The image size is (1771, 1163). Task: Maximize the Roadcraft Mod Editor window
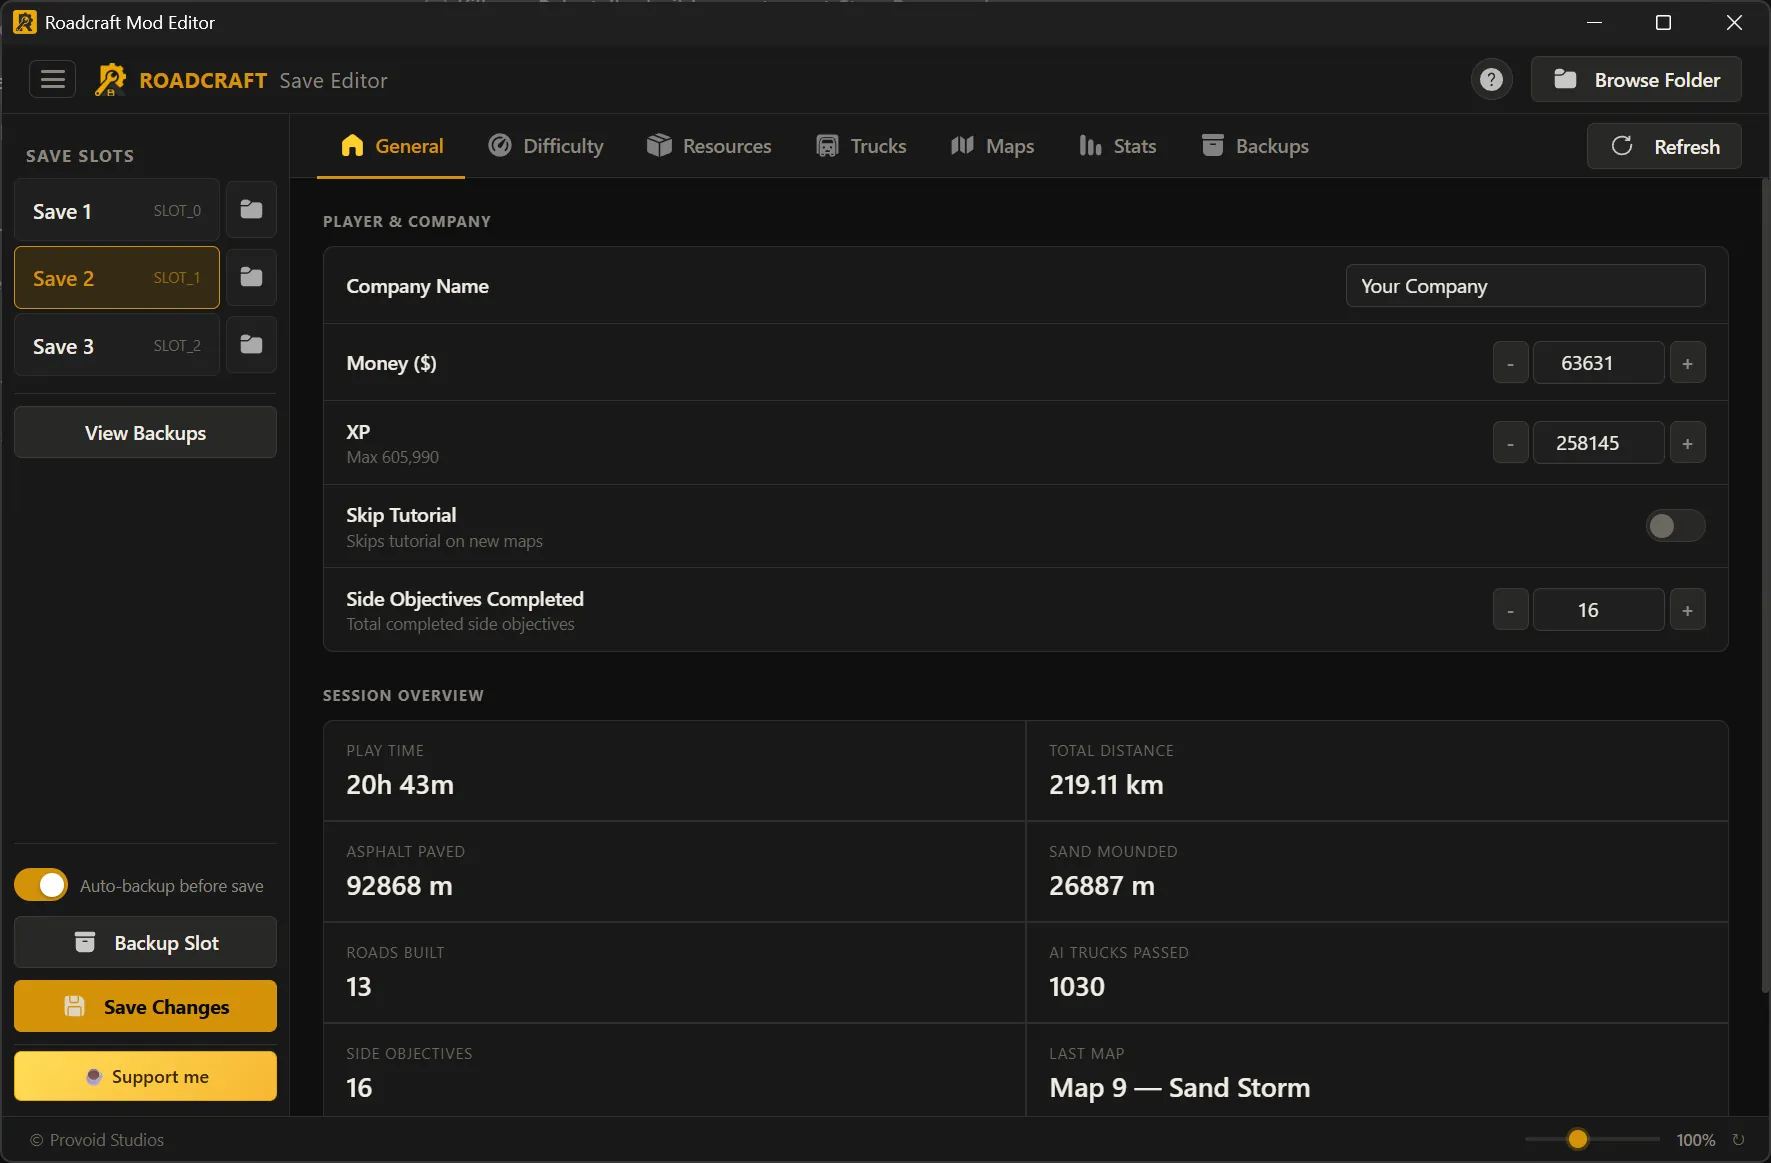(1664, 22)
